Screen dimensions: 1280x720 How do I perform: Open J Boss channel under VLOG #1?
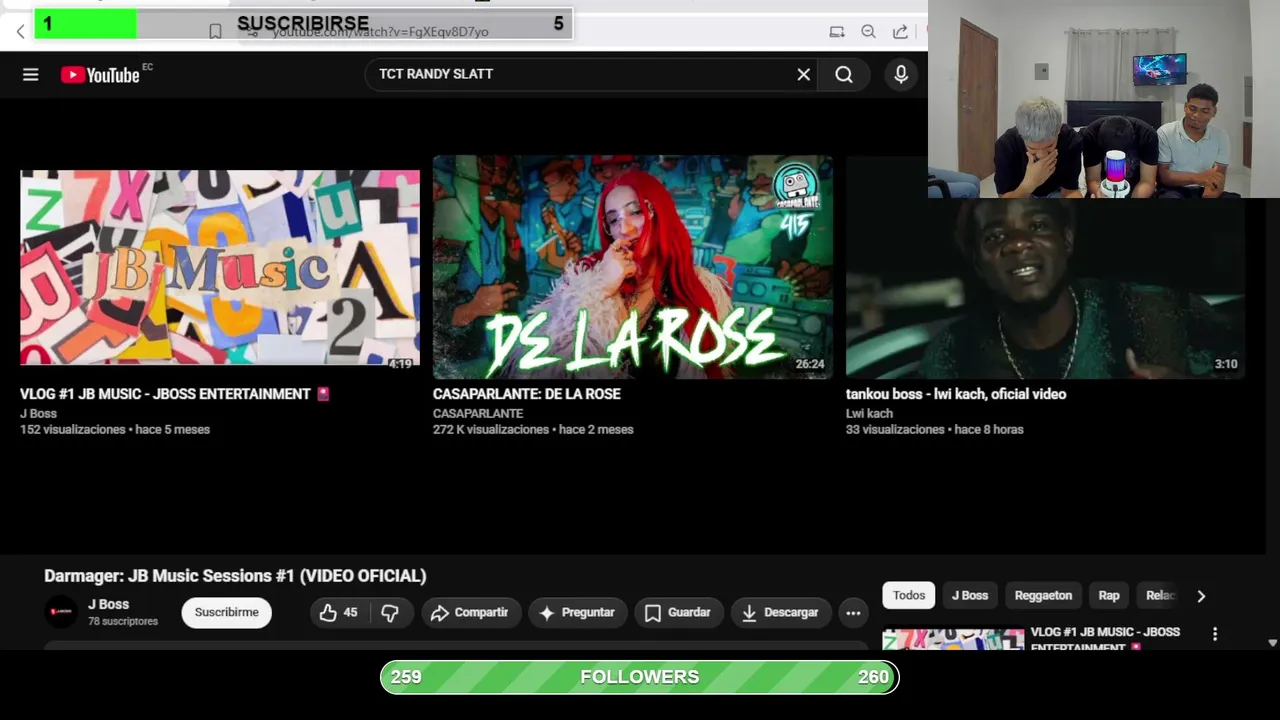[x=38, y=413]
